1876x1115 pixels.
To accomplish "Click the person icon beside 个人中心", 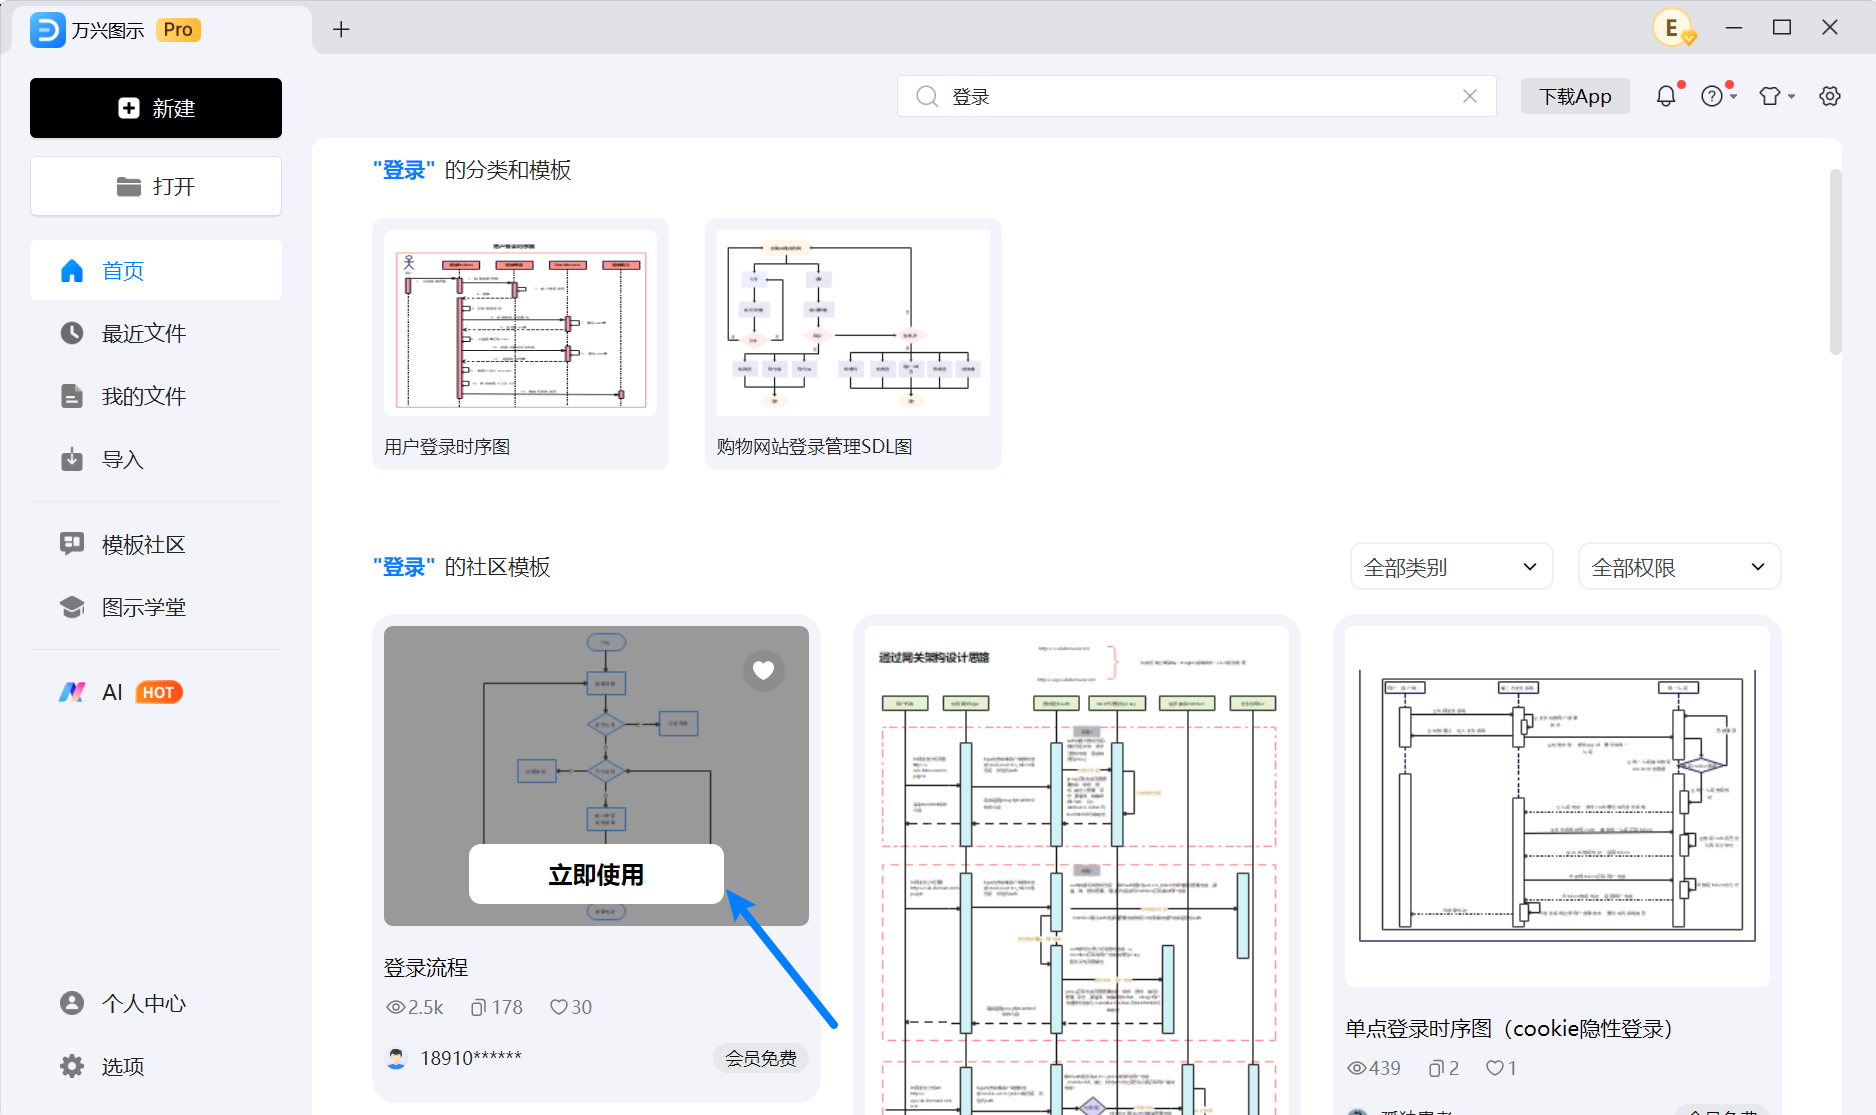I will [x=72, y=1003].
